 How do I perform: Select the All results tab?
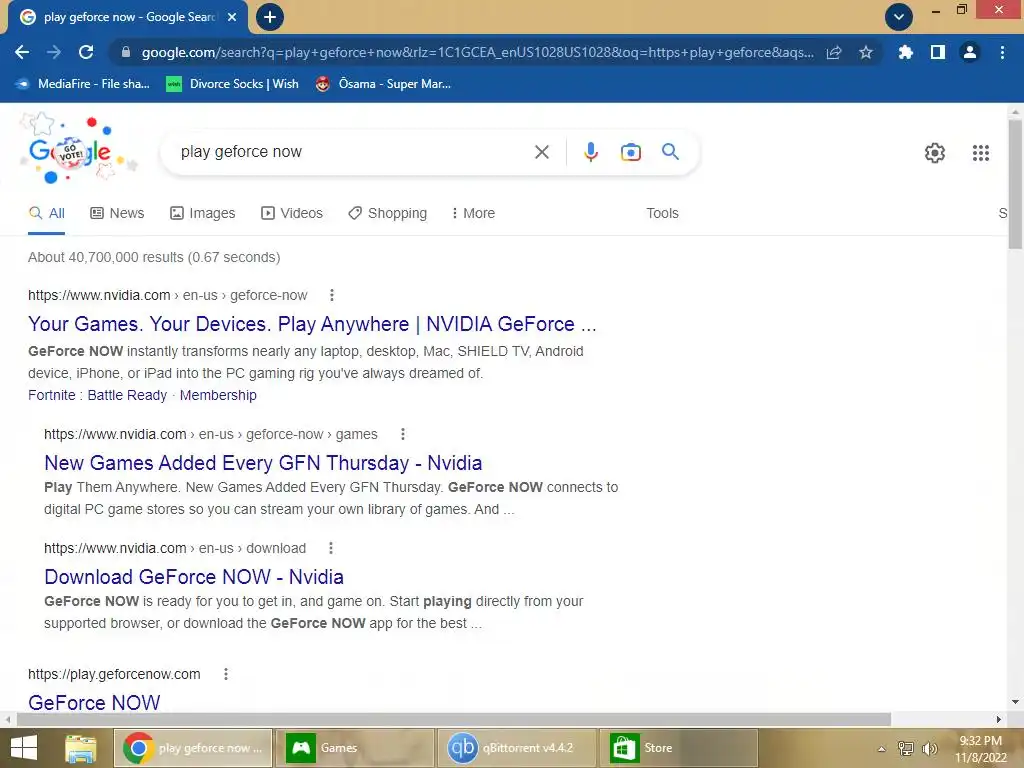tap(46, 214)
